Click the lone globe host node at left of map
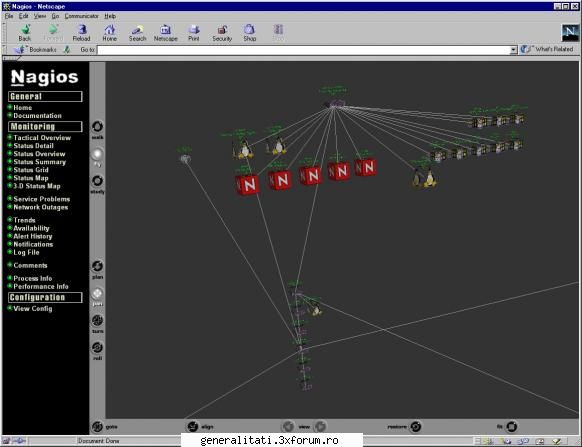Viewport: 582px width, 447px height. pos(185,159)
